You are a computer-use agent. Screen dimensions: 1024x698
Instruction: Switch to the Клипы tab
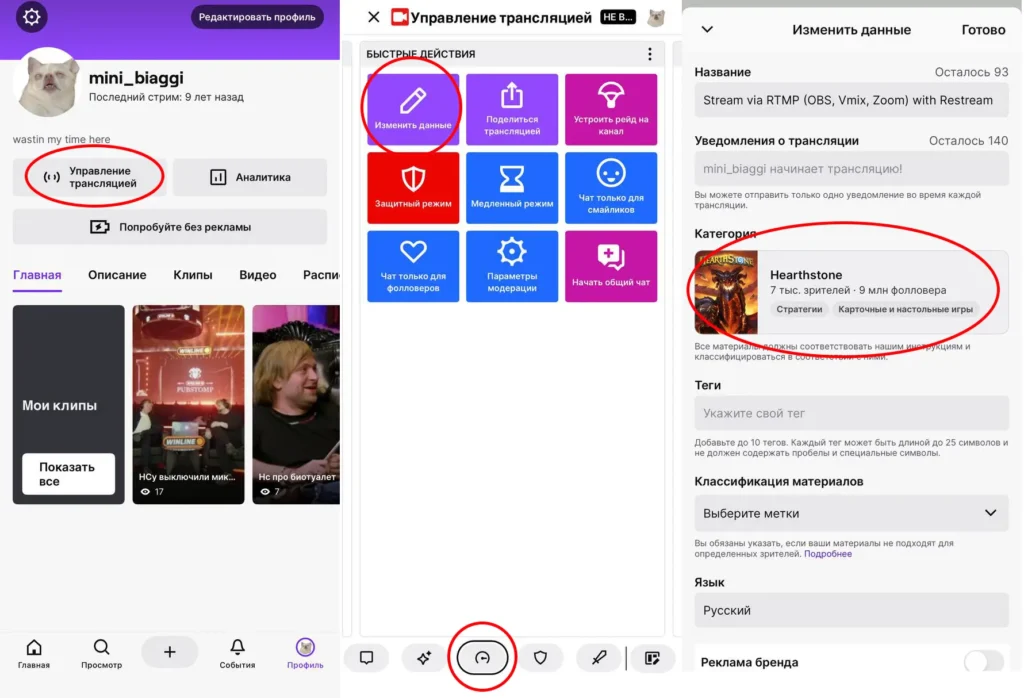[x=192, y=275]
